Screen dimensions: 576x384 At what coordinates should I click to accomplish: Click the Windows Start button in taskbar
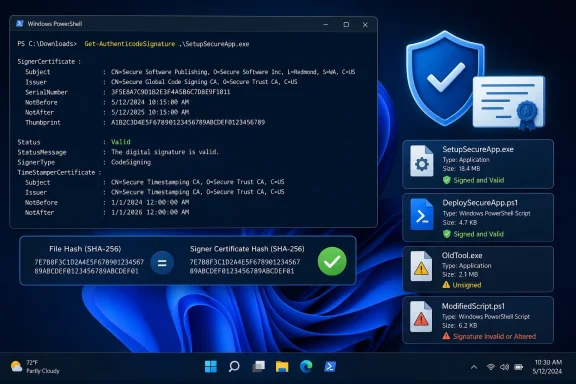210,366
